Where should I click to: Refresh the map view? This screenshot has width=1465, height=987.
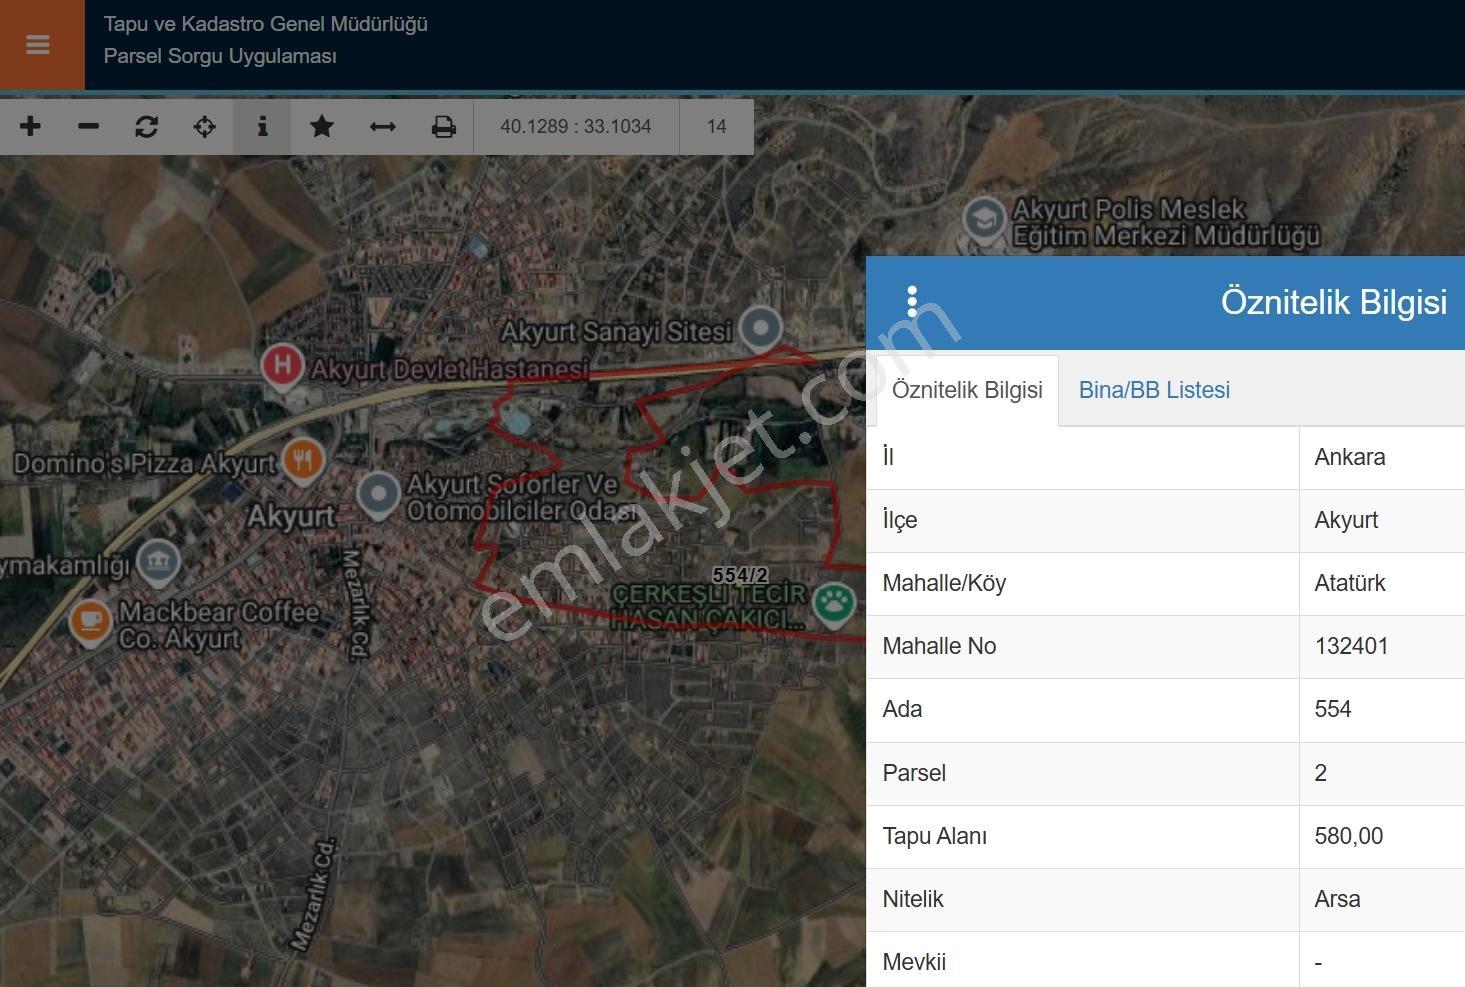(x=146, y=126)
